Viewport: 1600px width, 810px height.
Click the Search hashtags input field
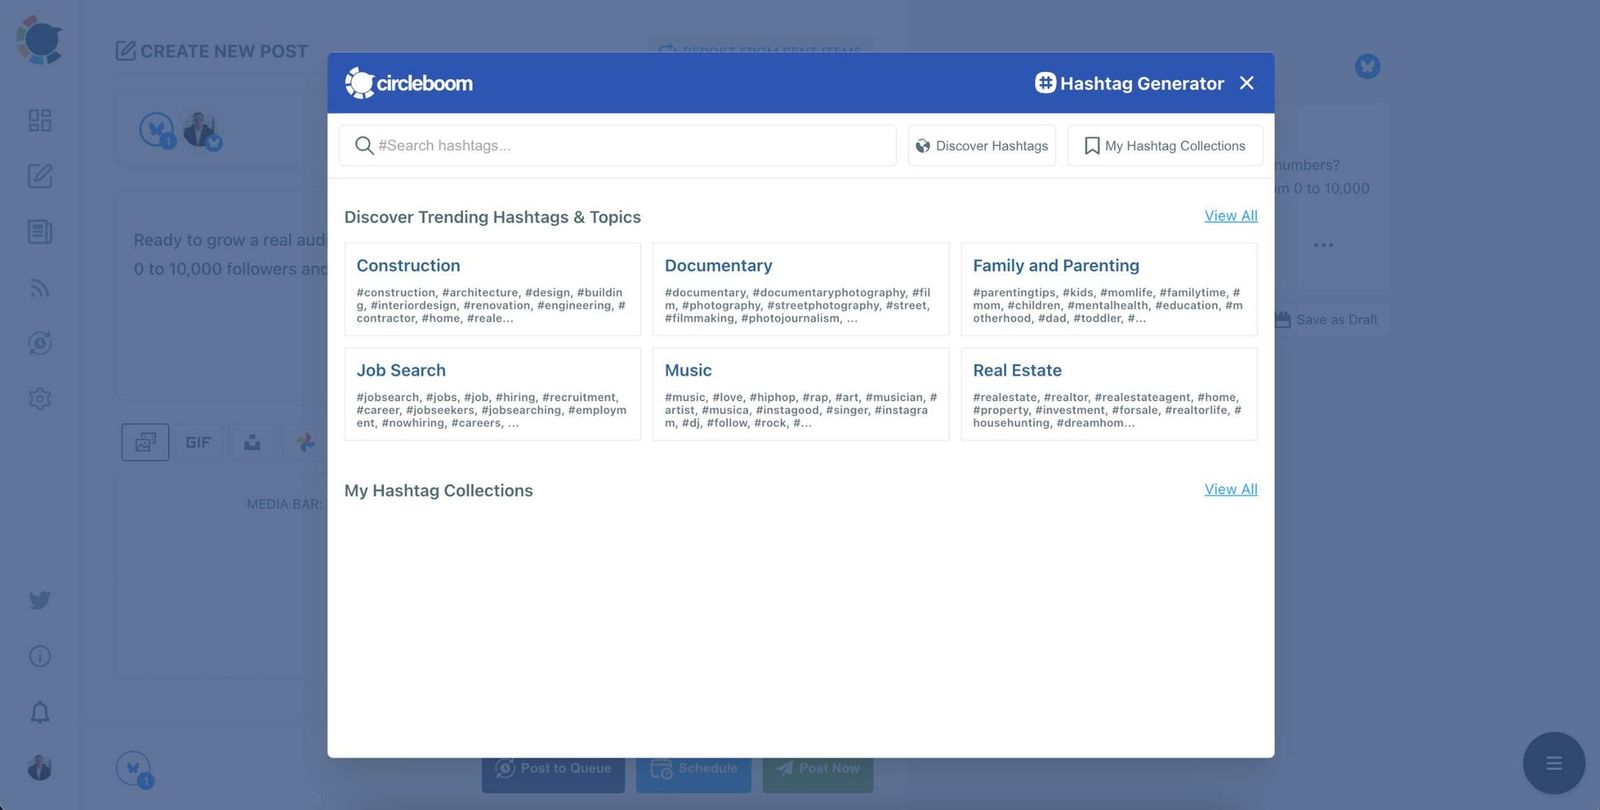[x=617, y=146]
